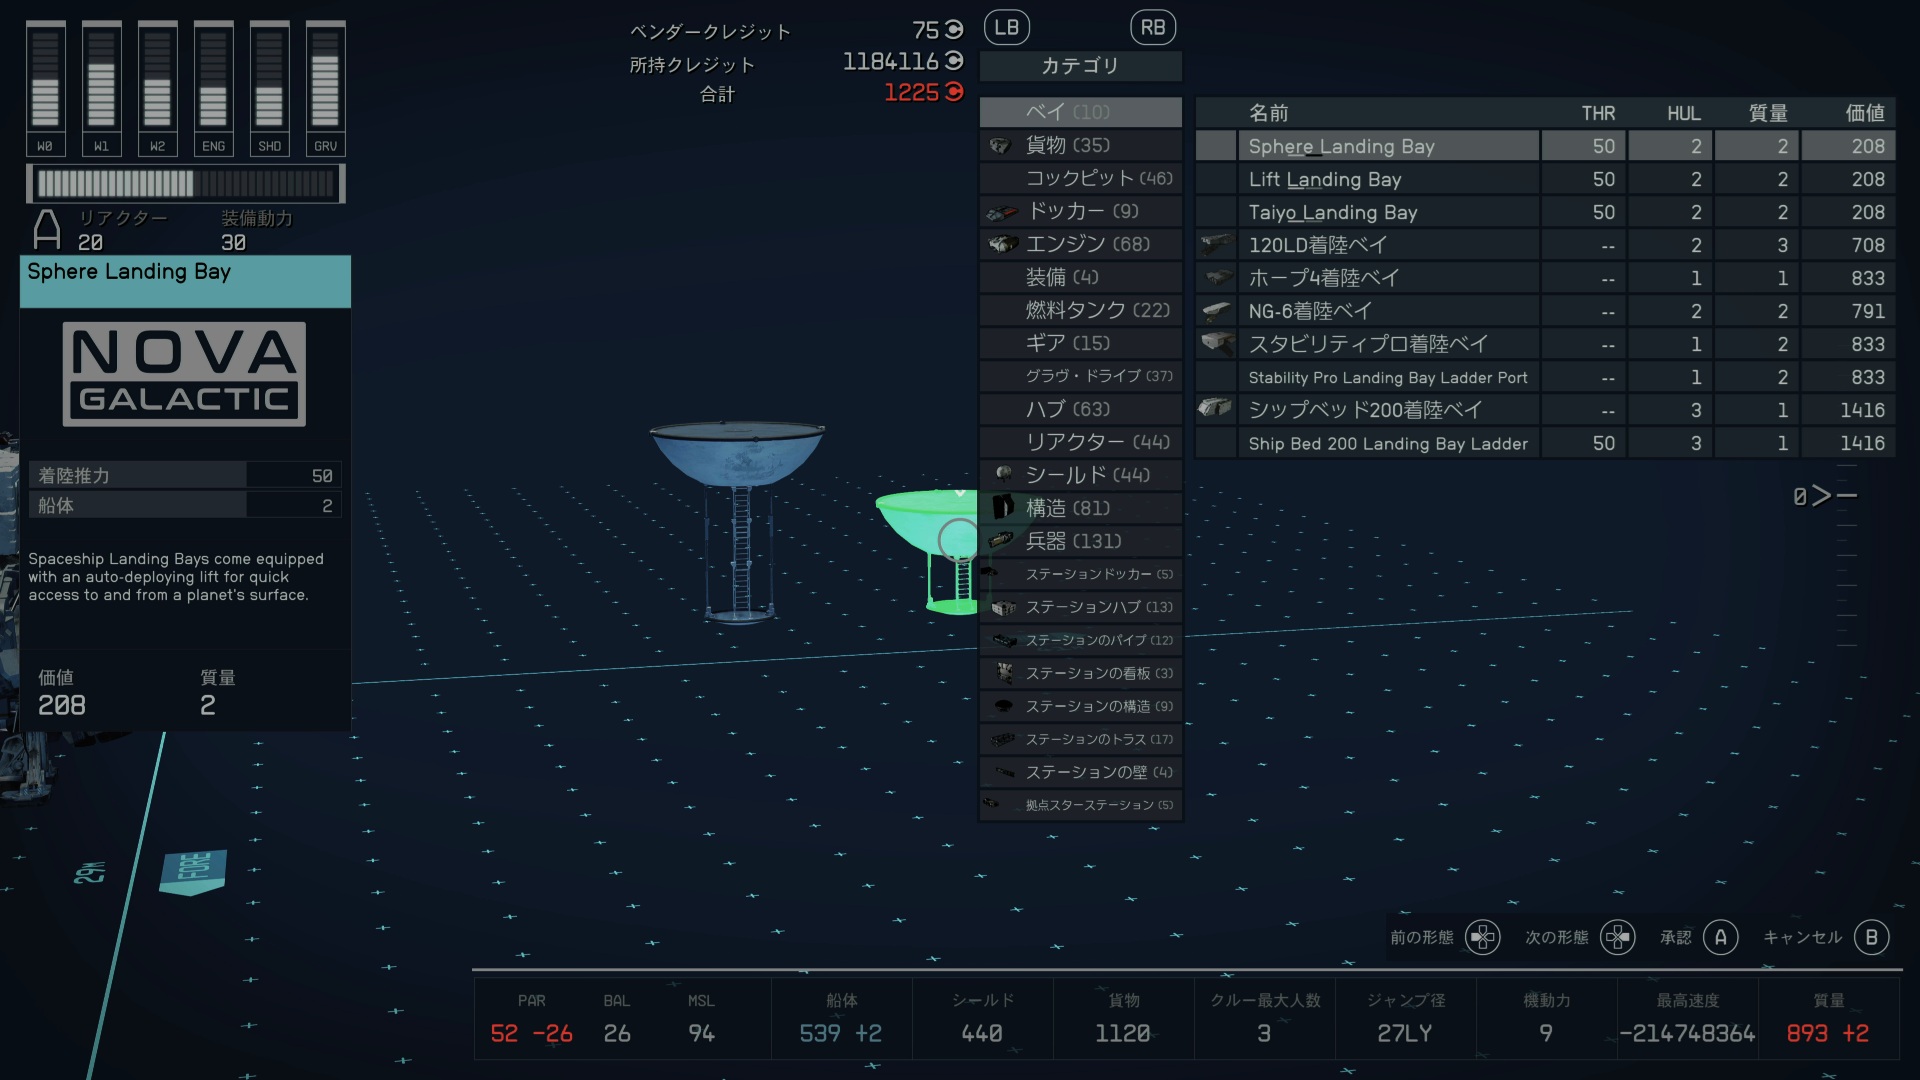Open the コックピット (46) category

1081,178
